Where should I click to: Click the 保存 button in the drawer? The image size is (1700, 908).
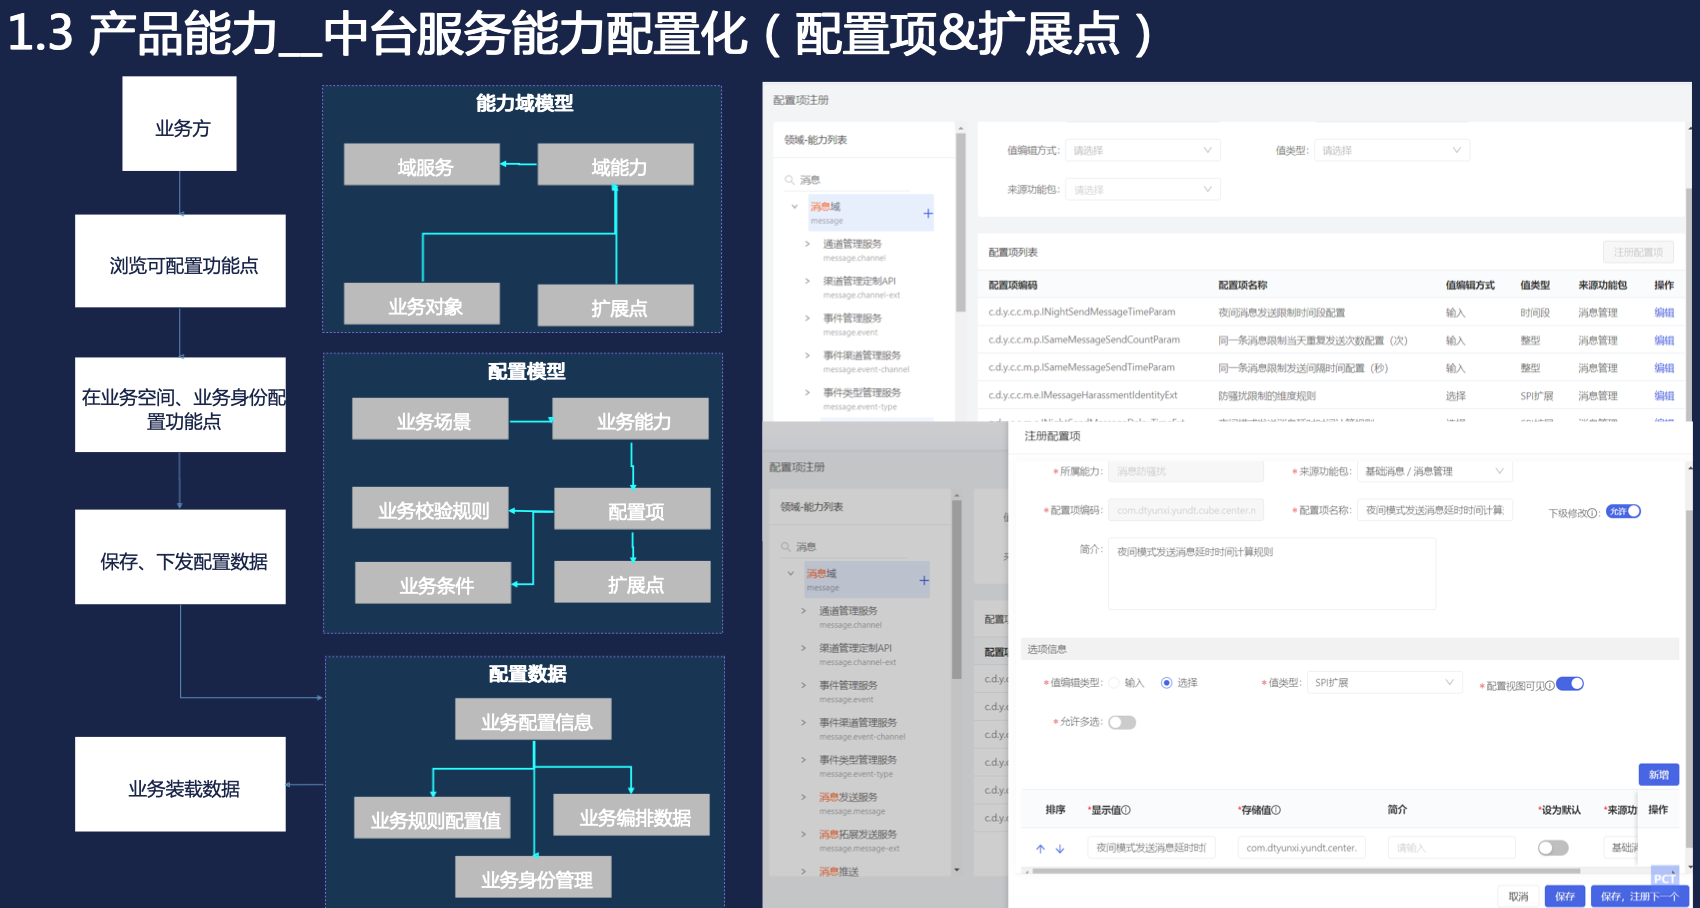1565,897
